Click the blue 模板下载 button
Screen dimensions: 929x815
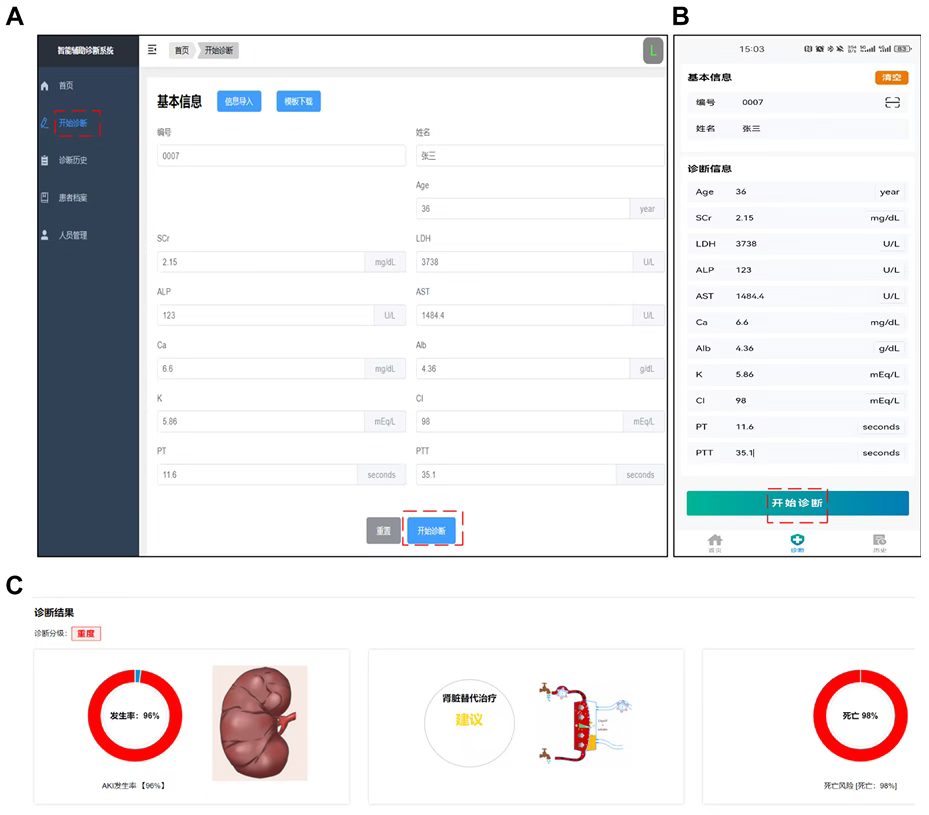[298, 101]
